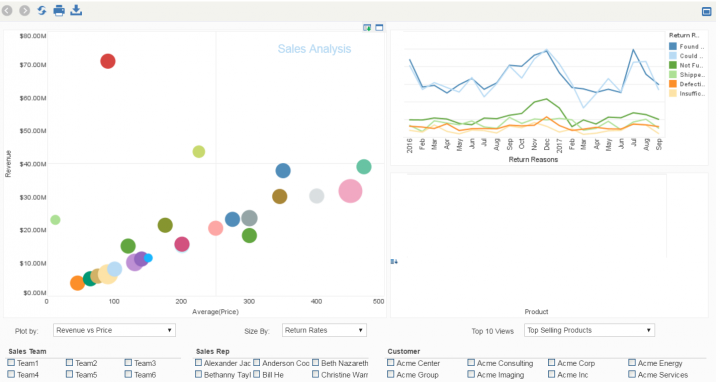Viewport: 720px width, 382px height.
Task: Click the Sales Team section header
Action: pos(28,351)
